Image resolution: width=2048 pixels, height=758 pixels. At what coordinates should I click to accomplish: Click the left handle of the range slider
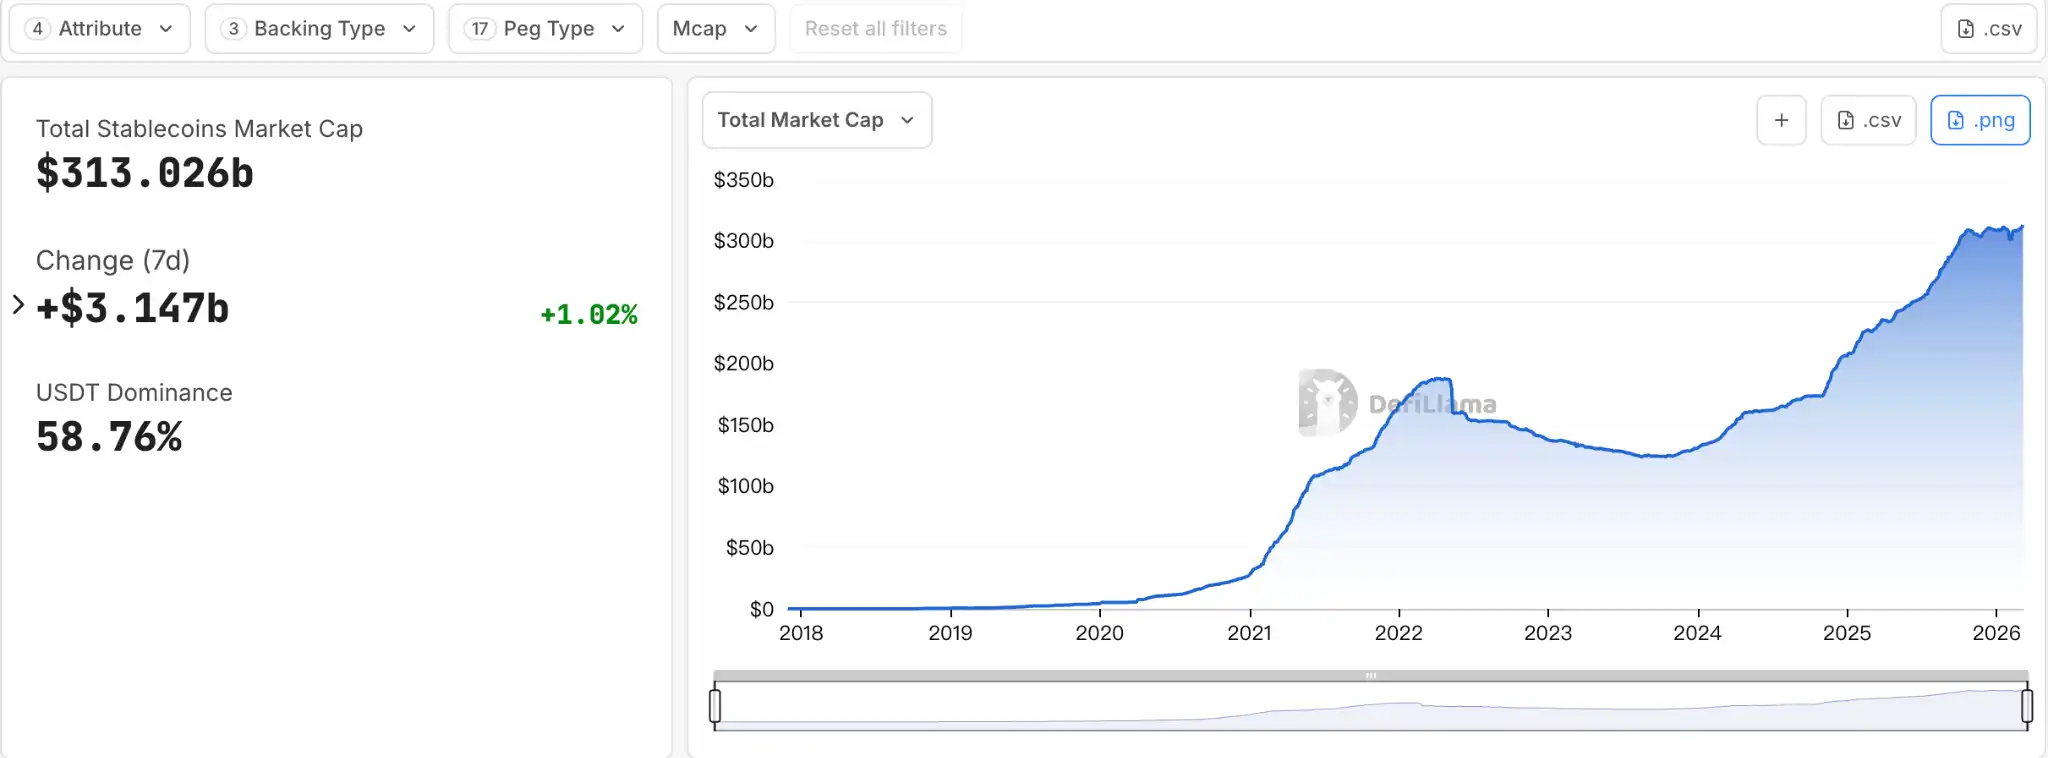[715, 706]
